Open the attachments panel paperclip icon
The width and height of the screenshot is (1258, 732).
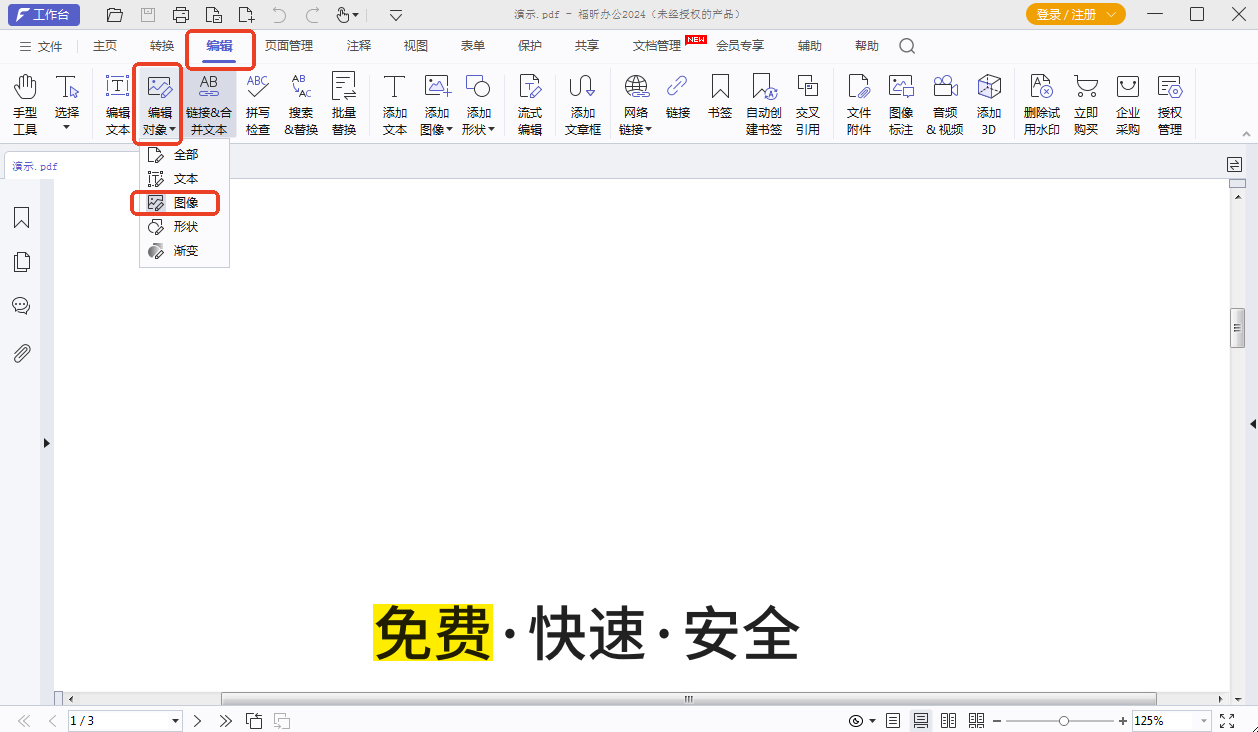tap(21, 352)
